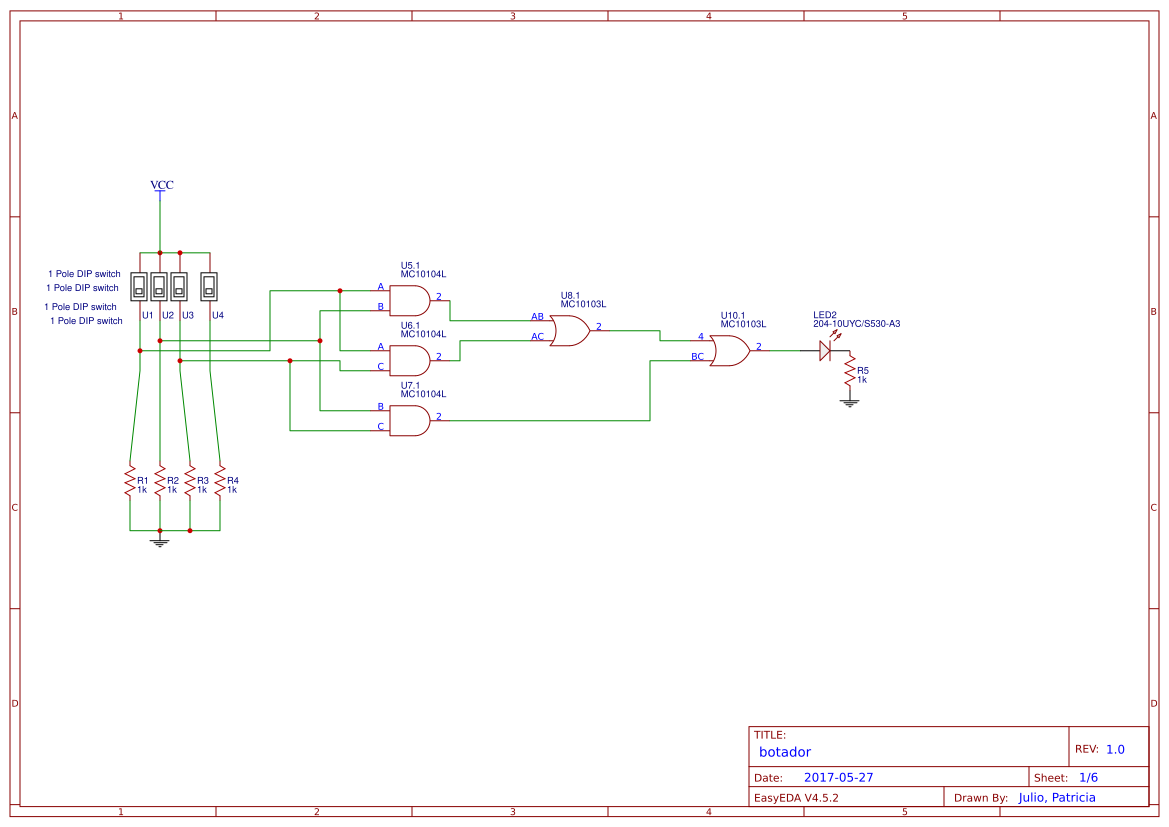Click the sheet number 1/6
This screenshot has height=827, width=1169.
pos(1090,776)
